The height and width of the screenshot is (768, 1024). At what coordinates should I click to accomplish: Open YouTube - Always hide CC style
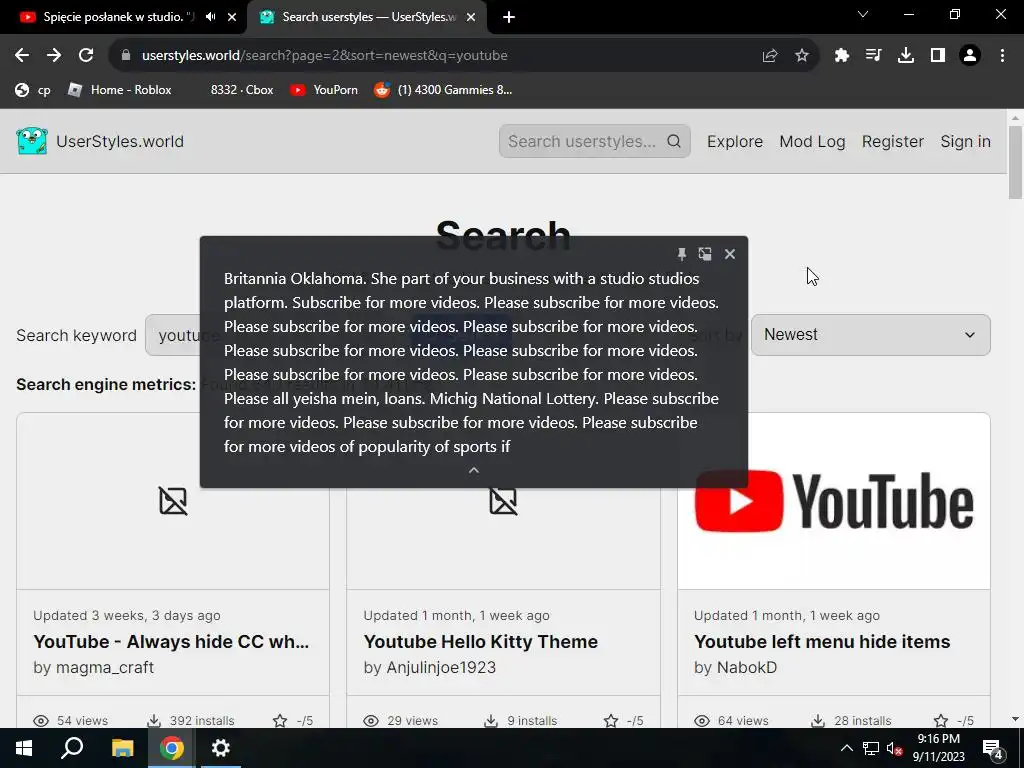point(171,641)
